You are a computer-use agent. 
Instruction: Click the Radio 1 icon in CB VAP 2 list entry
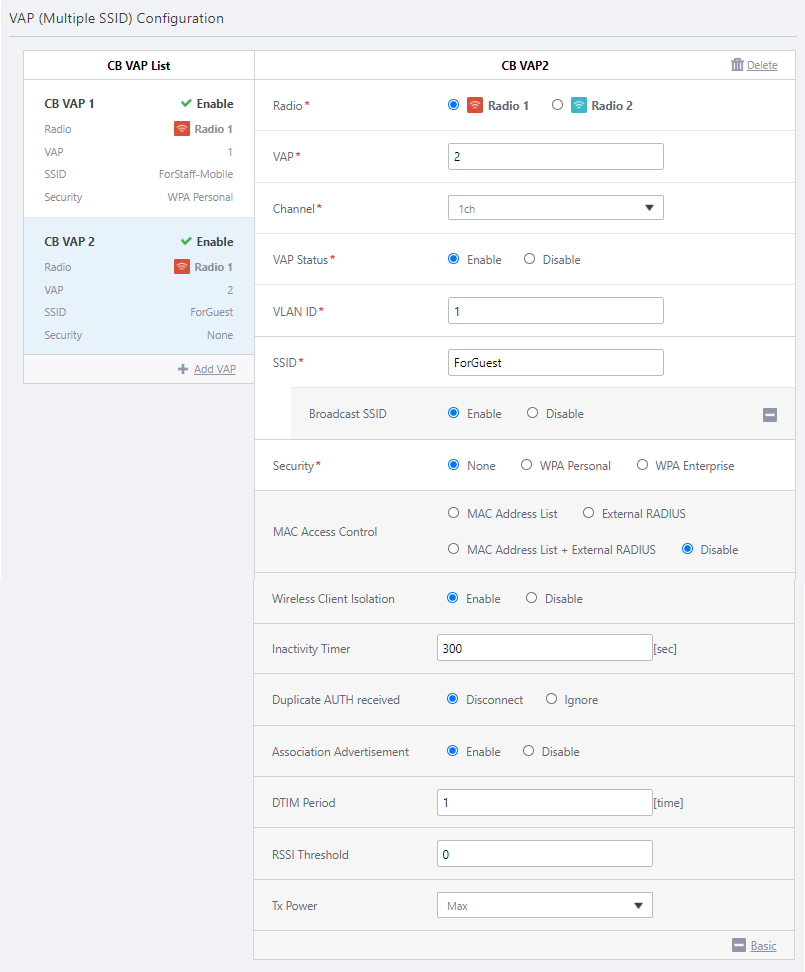click(x=181, y=267)
